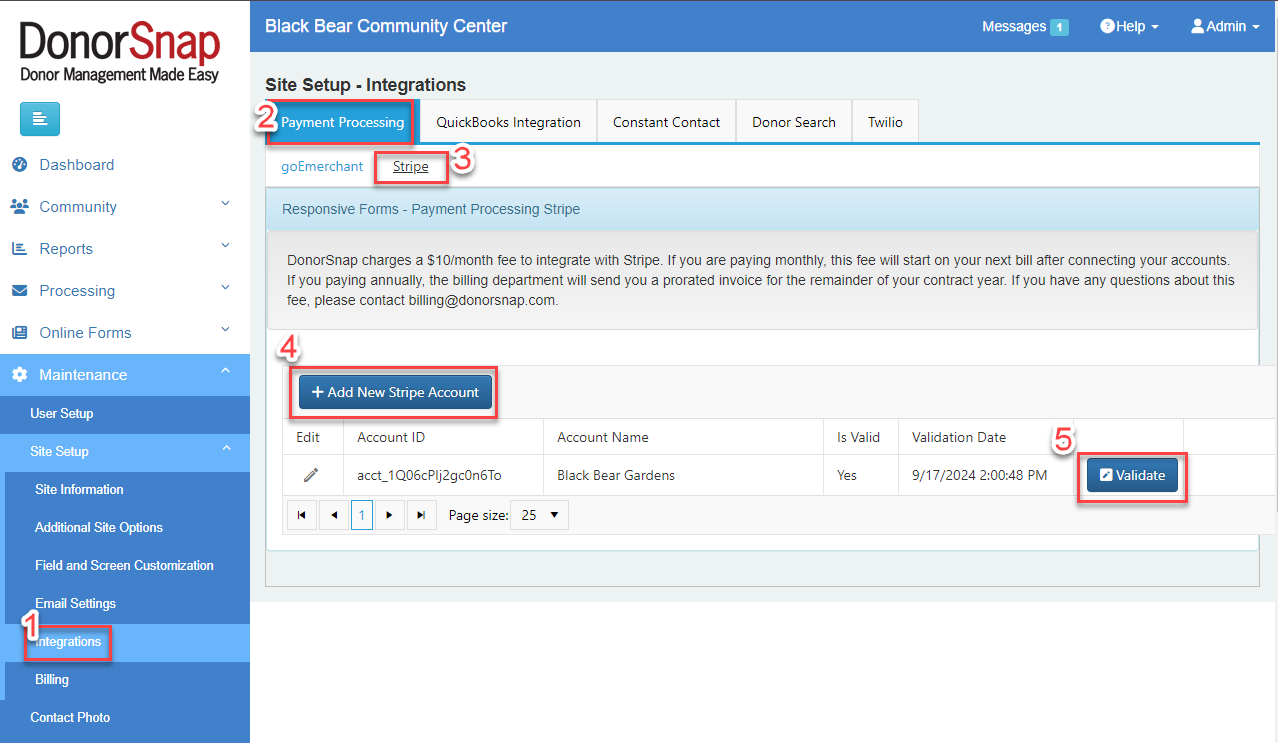Select page 1 in the pager
The height and width of the screenshot is (743, 1278).
[x=362, y=516]
